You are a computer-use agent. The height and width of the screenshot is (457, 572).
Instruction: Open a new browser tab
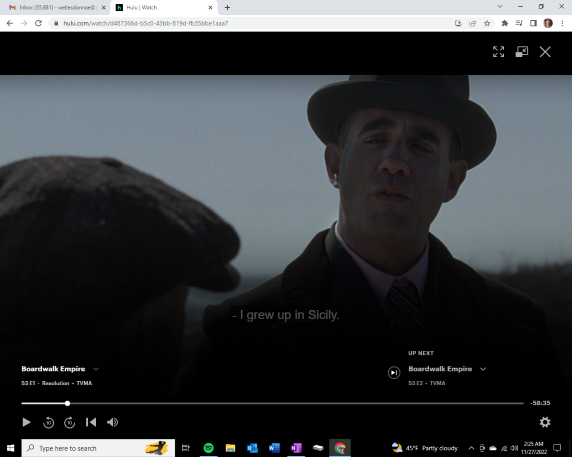[x=227, y=7]
